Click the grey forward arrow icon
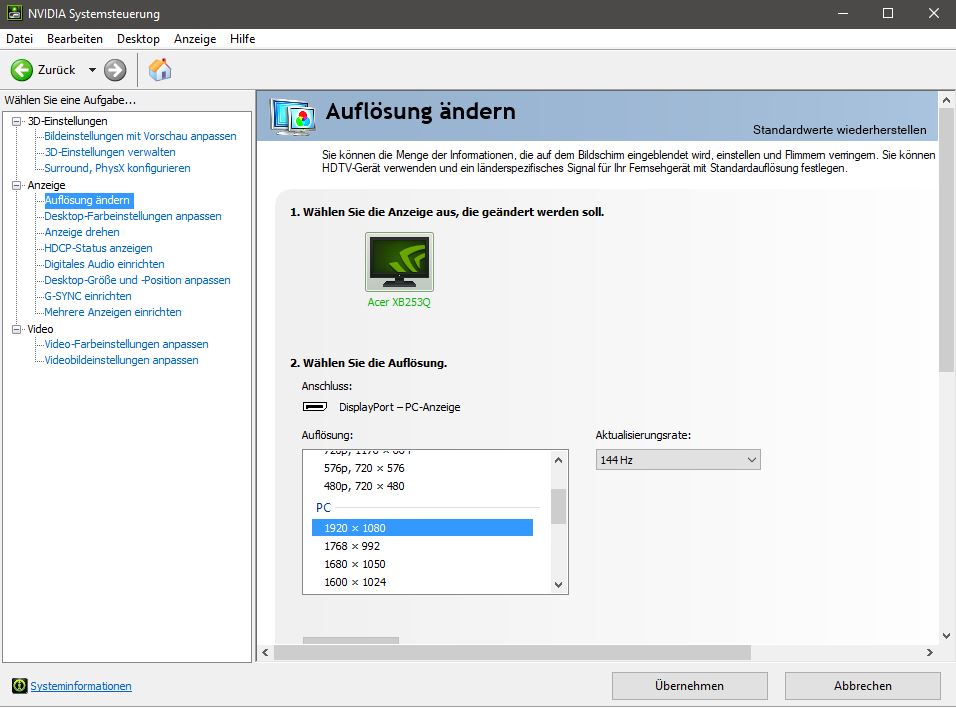956x708 pixels. [x=115, y=70]
